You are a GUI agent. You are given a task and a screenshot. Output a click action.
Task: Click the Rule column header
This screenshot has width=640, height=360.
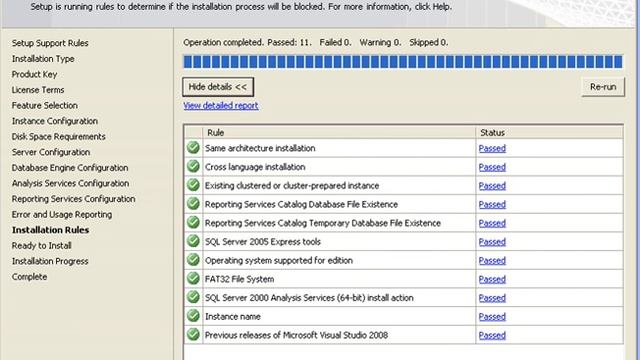339,133
